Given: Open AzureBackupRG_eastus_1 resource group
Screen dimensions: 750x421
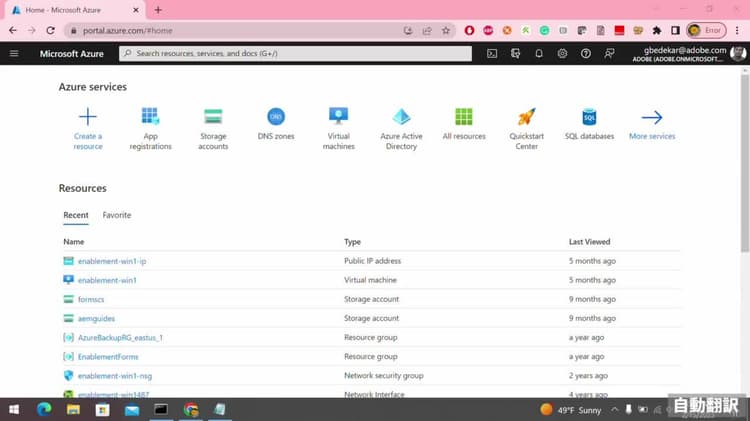Looking at the screenshot, I should coord(120,338).
